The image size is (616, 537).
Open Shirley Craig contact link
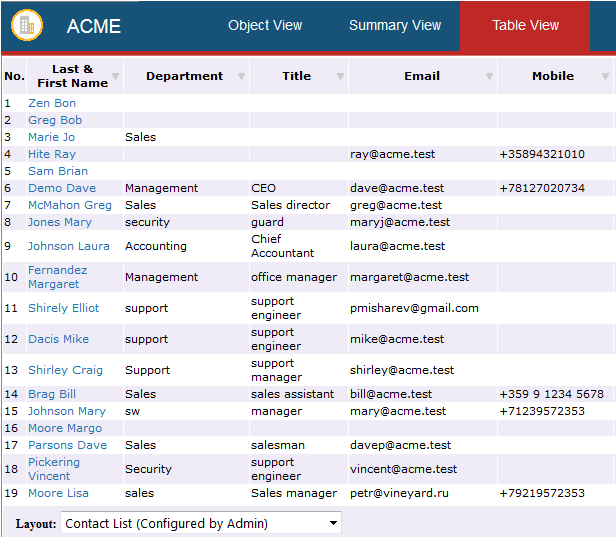[x=65, y=370]
